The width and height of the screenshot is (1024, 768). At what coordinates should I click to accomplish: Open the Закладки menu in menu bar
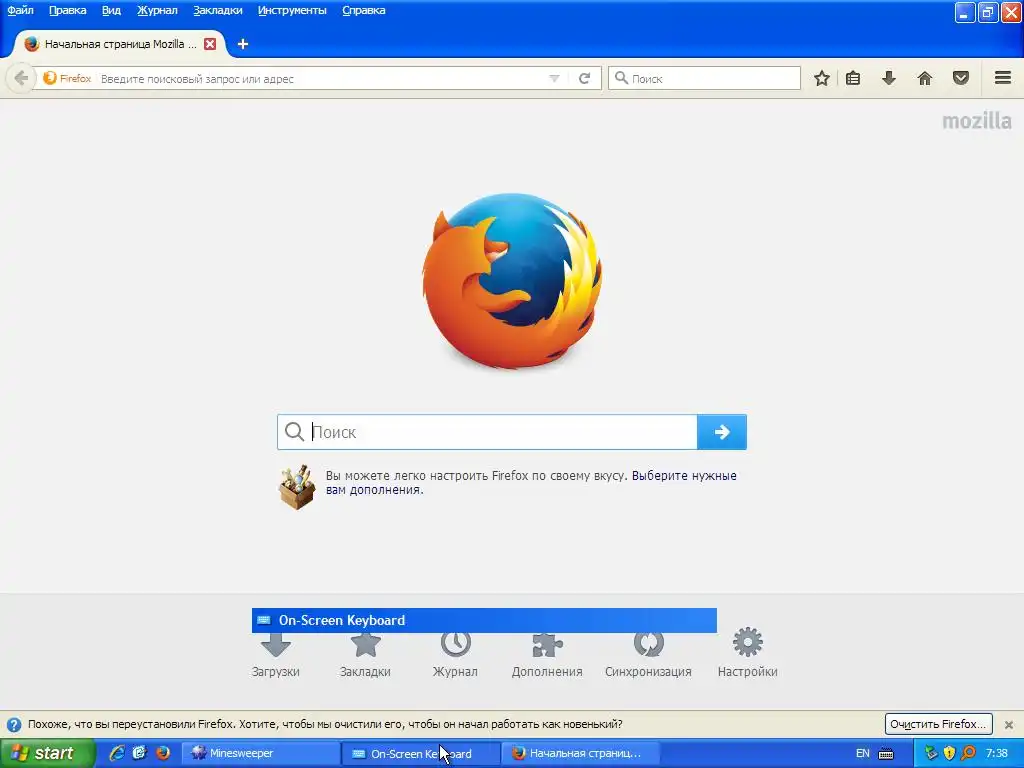217,10
